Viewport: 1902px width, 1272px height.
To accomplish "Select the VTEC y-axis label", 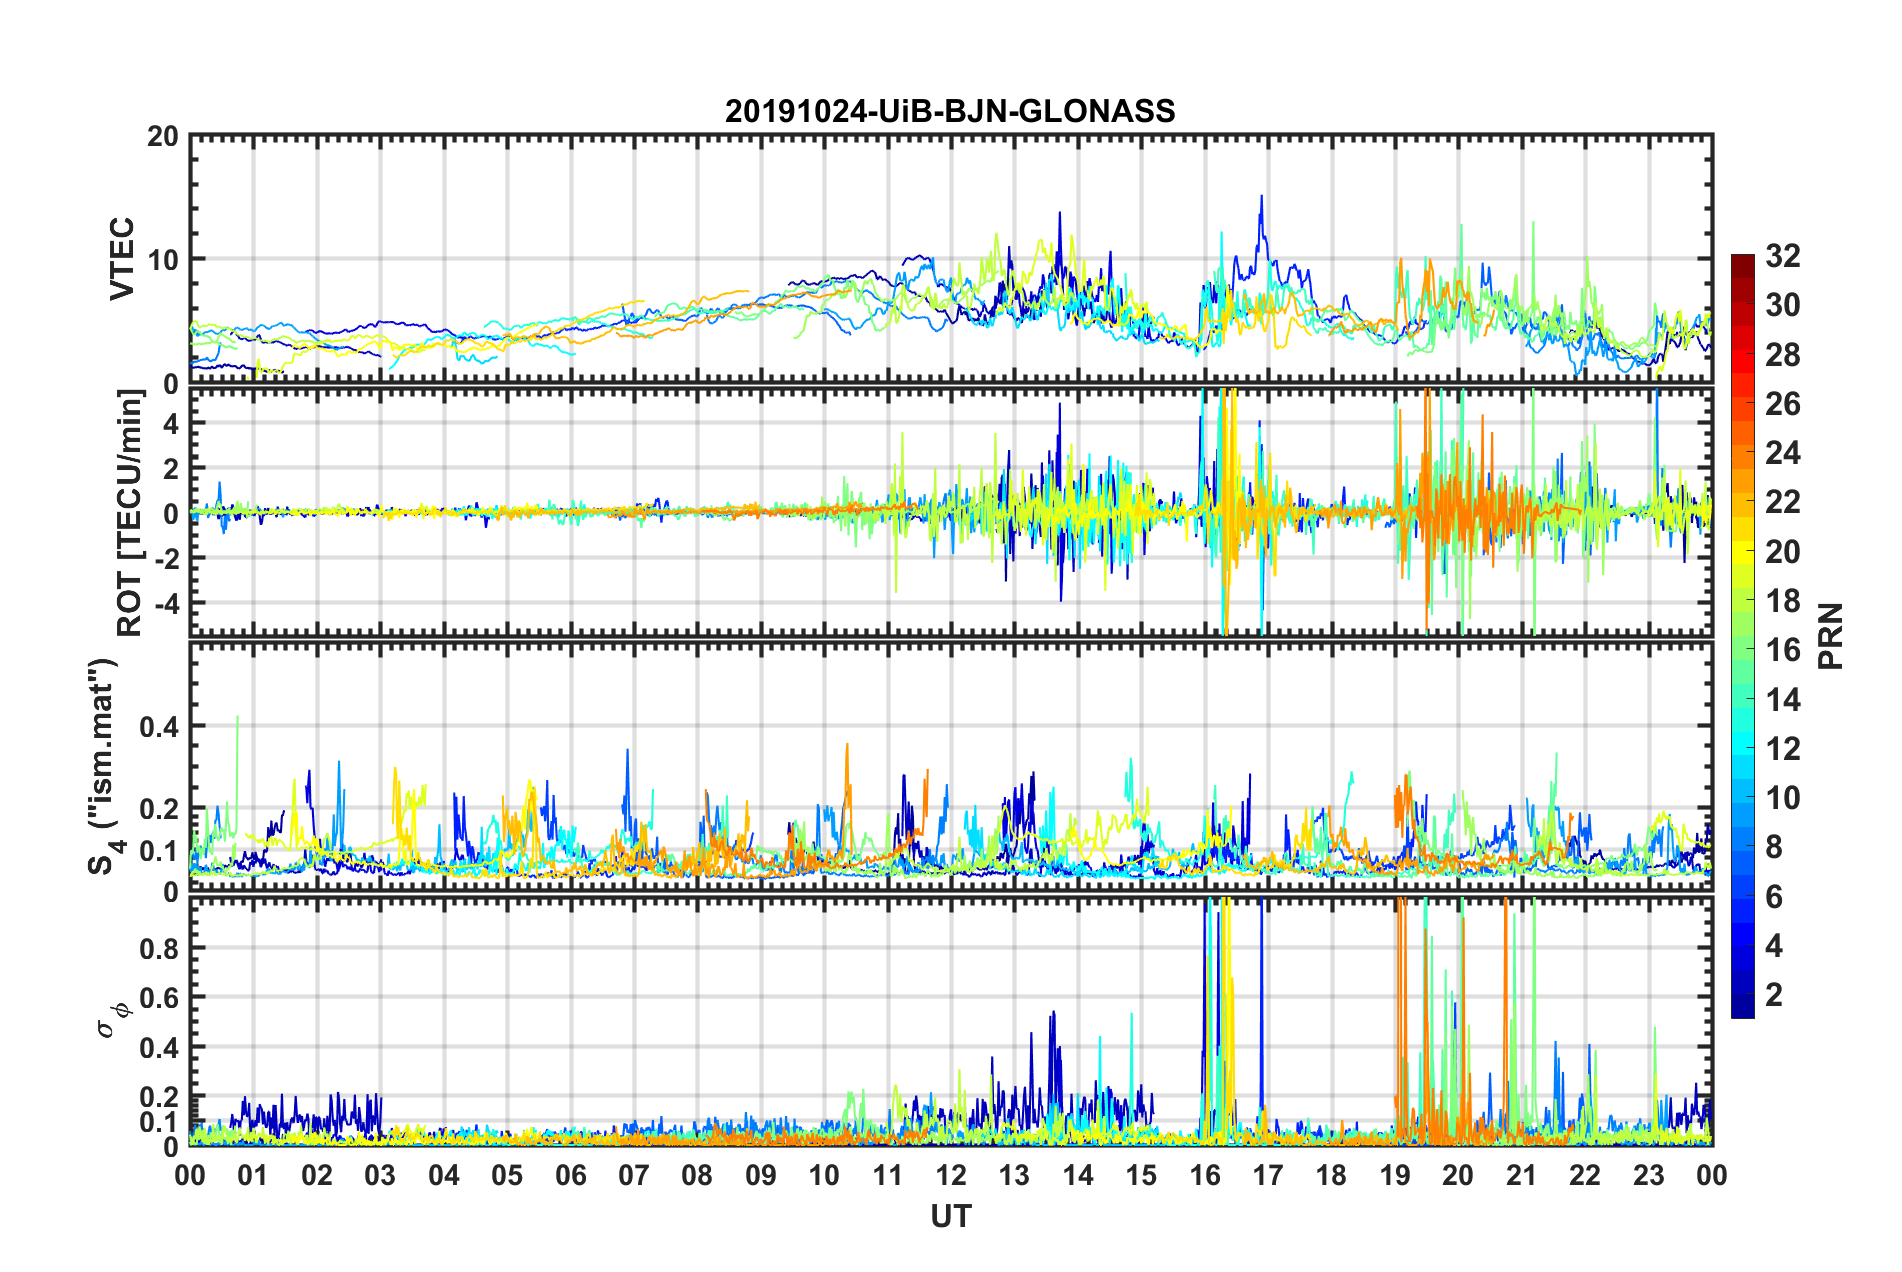I will pyautogui.click(x=122, y=259).
